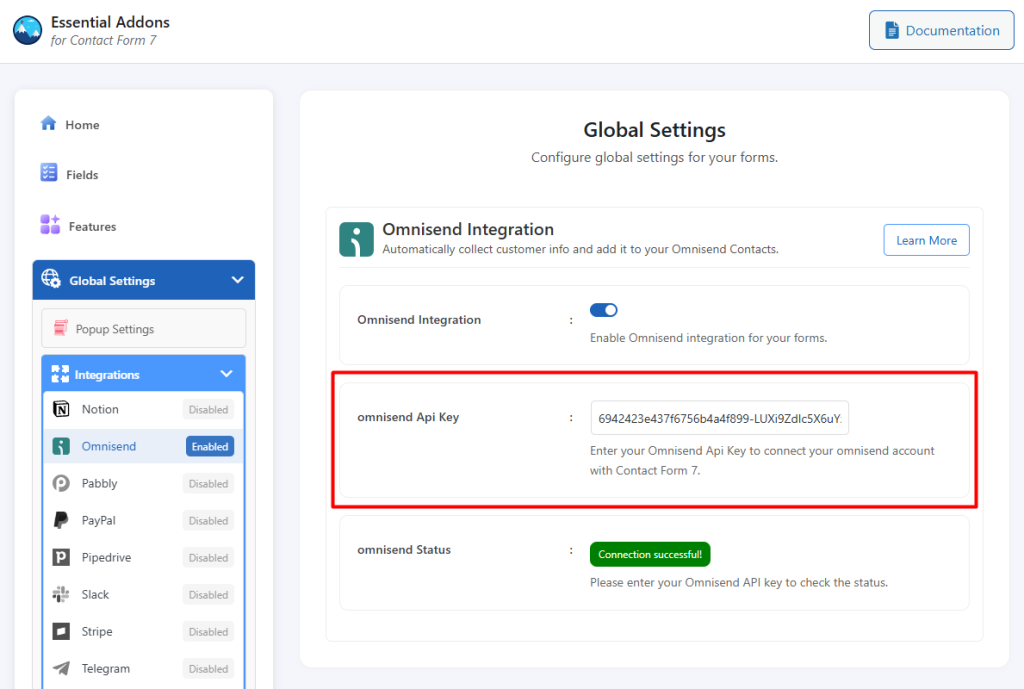This screenshot has width=1024, height=689.
Task: Click the Integrations puzzle icon
Action: [x=60, y=374]
